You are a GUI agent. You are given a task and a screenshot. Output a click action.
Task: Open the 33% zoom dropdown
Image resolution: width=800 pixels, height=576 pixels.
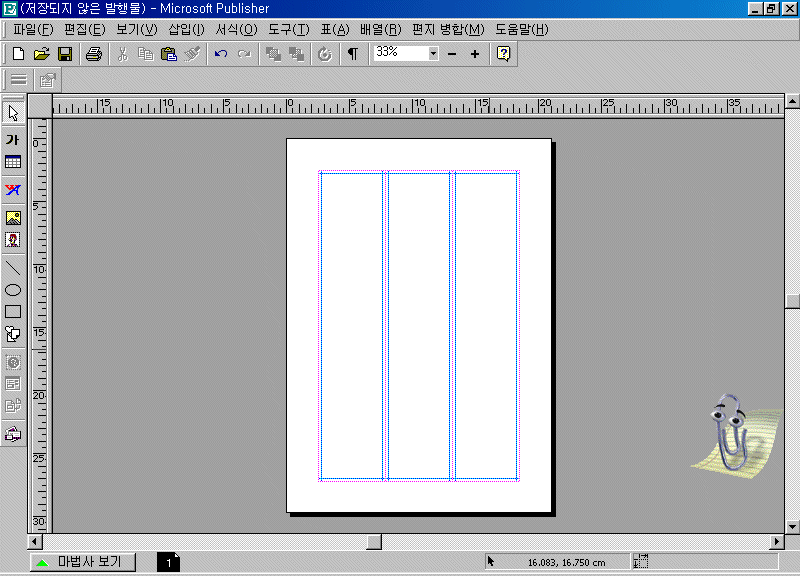(x=433, y=53)
